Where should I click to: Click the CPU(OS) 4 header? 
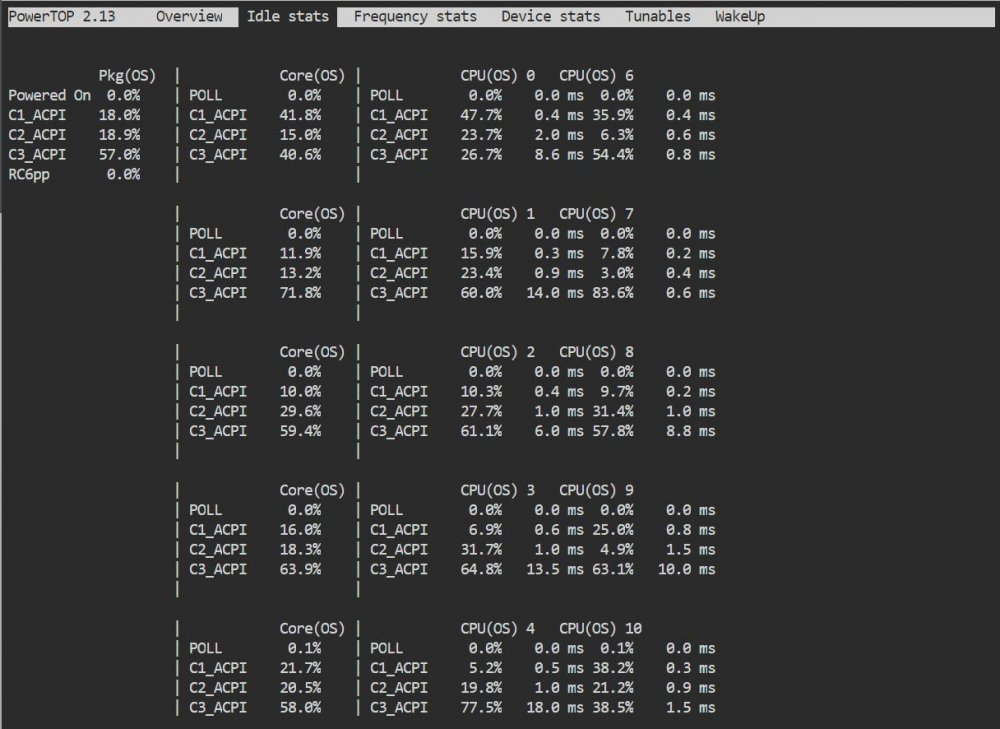(497, 629)
